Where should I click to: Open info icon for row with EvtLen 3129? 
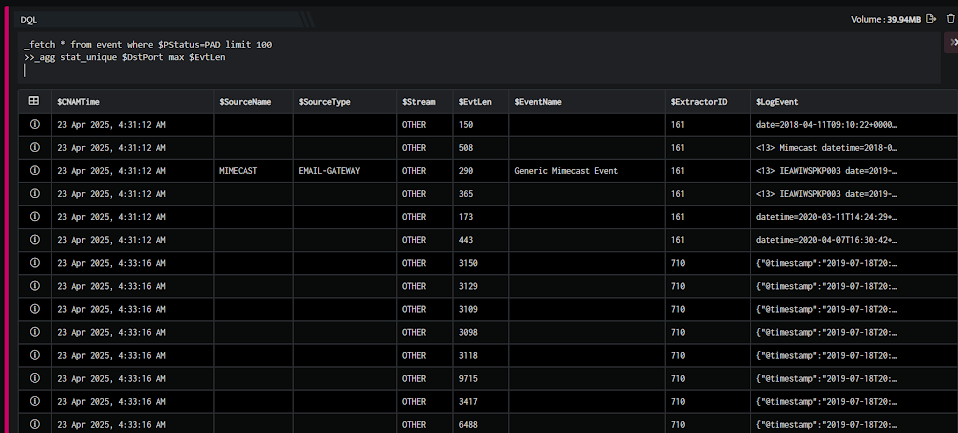pos(35,286)
